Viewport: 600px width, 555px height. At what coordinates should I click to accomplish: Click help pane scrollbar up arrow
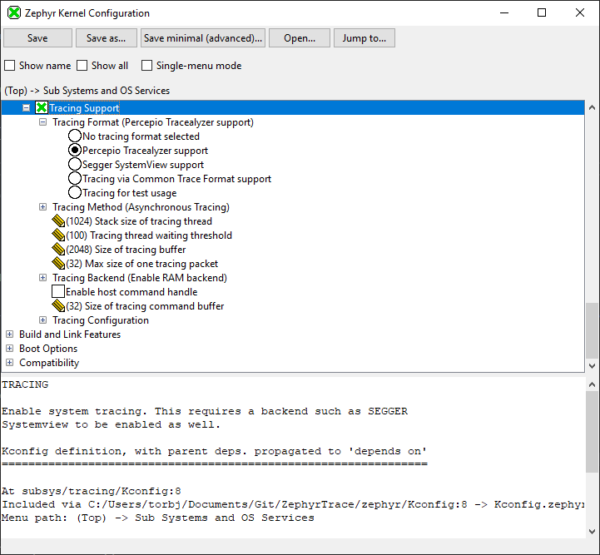tap(592, 384)
